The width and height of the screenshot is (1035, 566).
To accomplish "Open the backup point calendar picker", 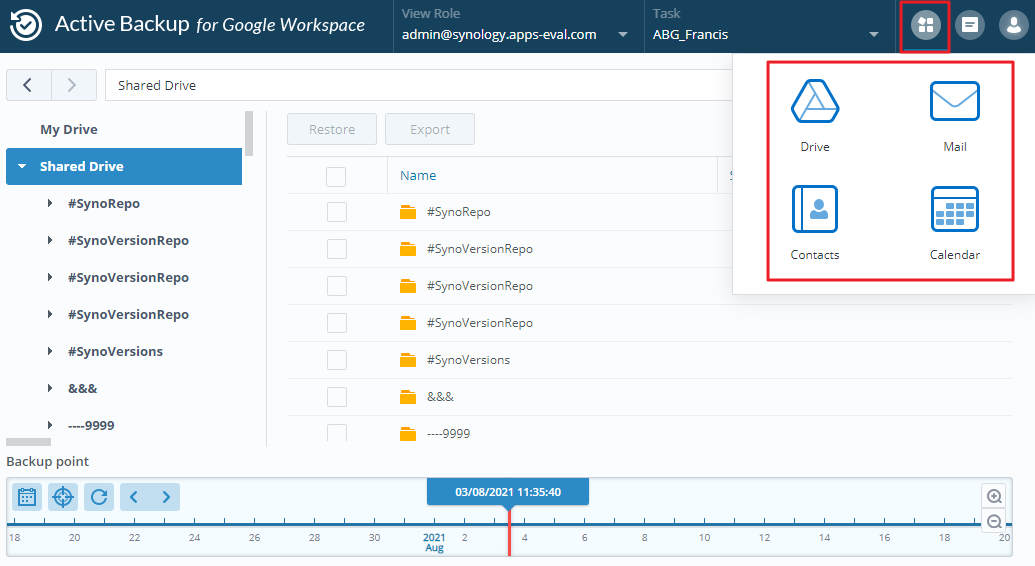I will [27, 497].
